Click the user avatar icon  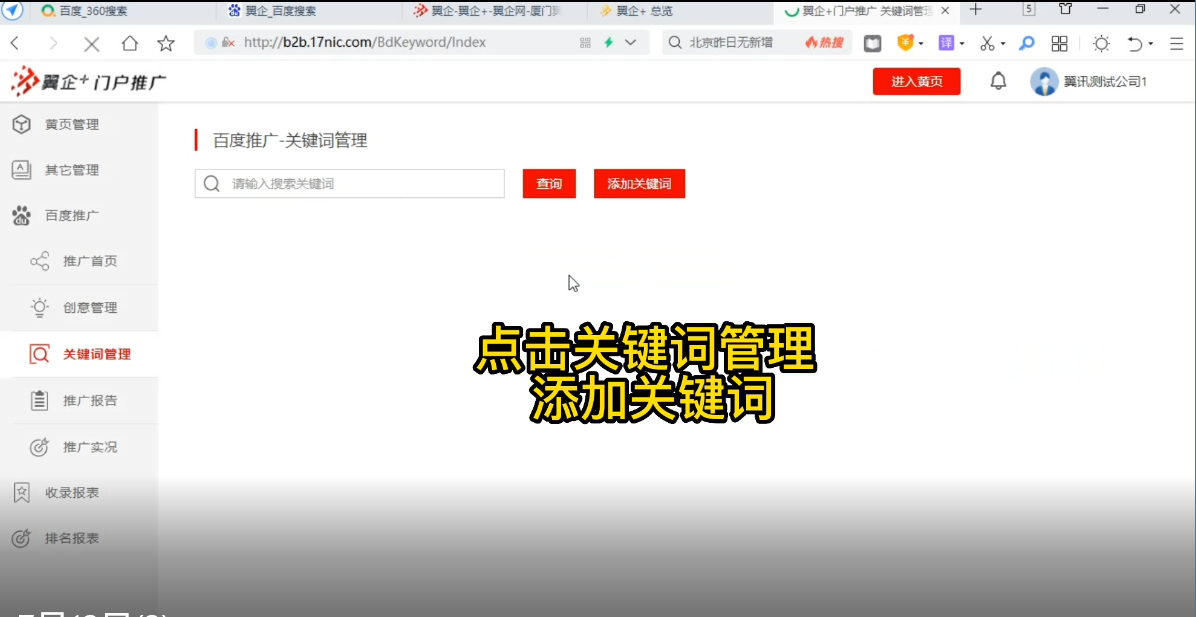click(x=1044, y=82)
